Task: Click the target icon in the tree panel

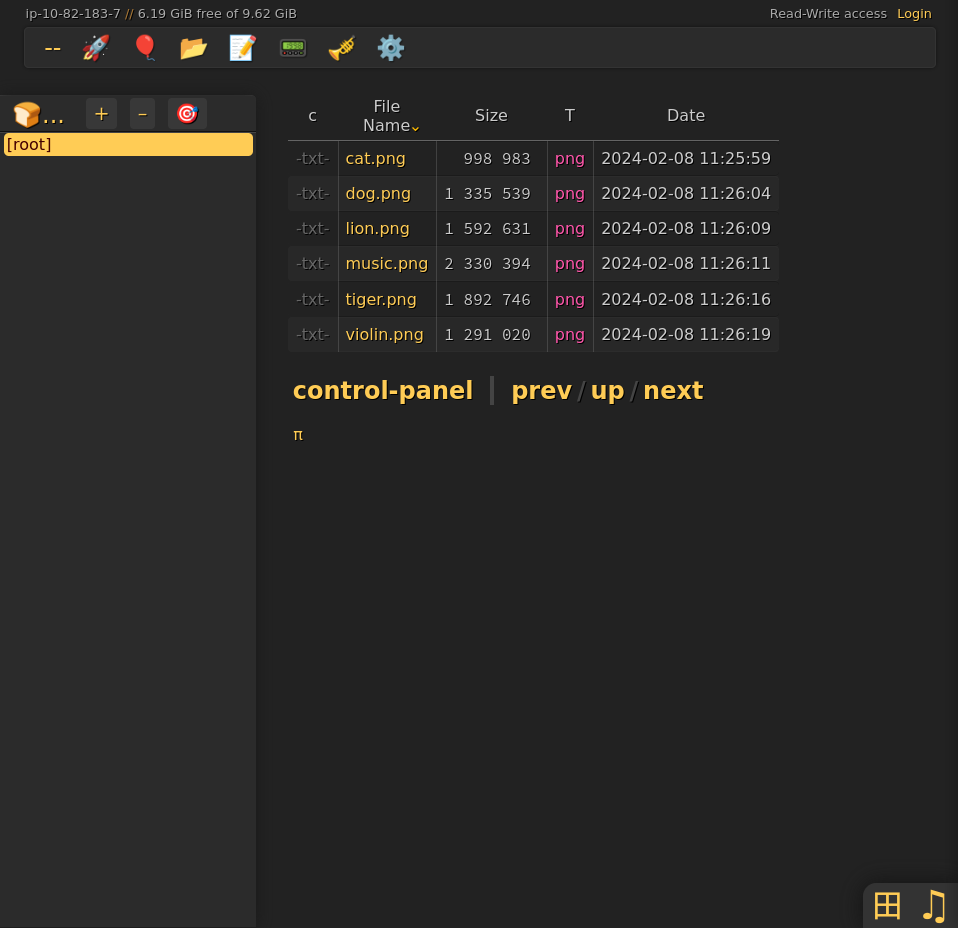Action: [187, 114]
